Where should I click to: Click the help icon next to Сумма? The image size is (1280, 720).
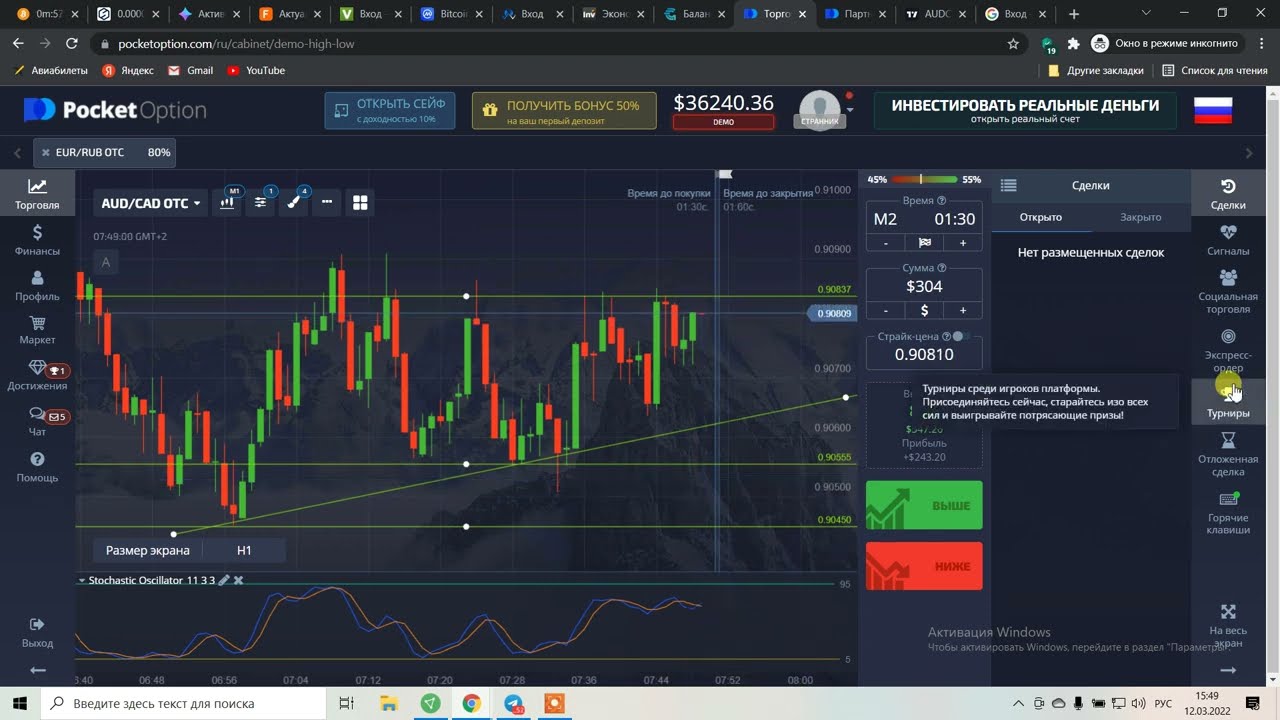(x=942, y=267)
